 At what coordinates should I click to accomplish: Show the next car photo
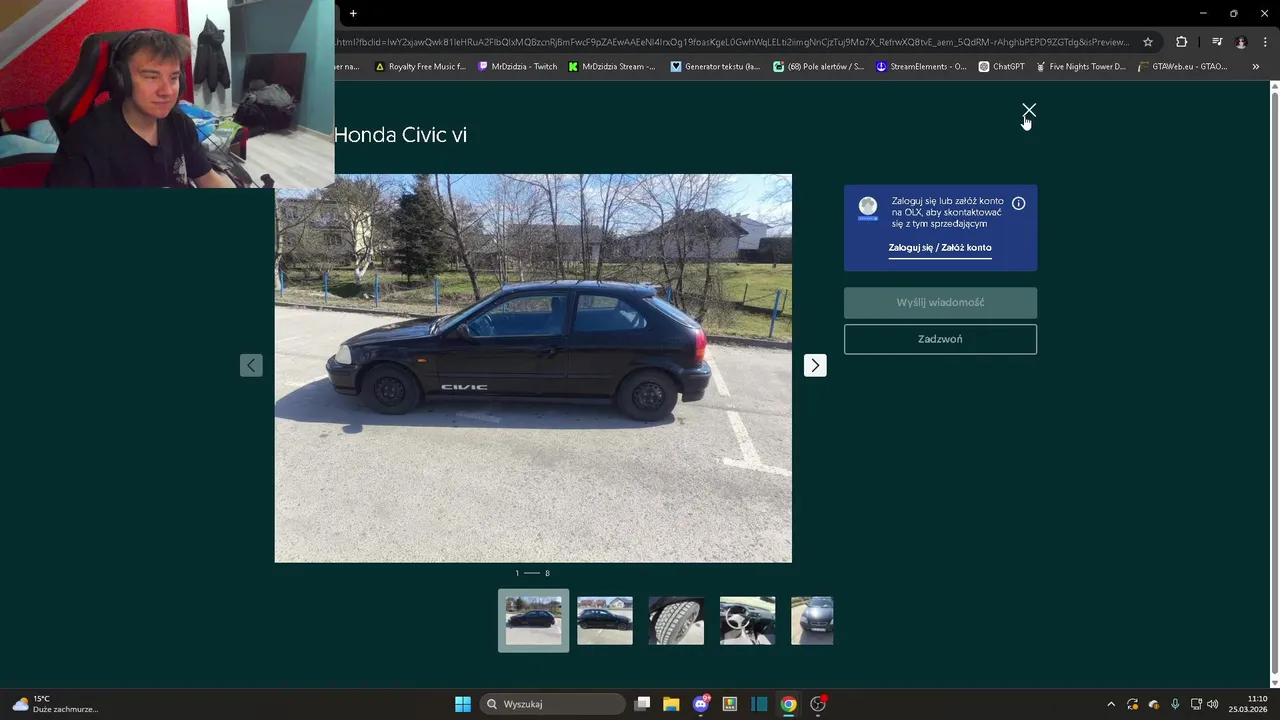coord(815,365)
